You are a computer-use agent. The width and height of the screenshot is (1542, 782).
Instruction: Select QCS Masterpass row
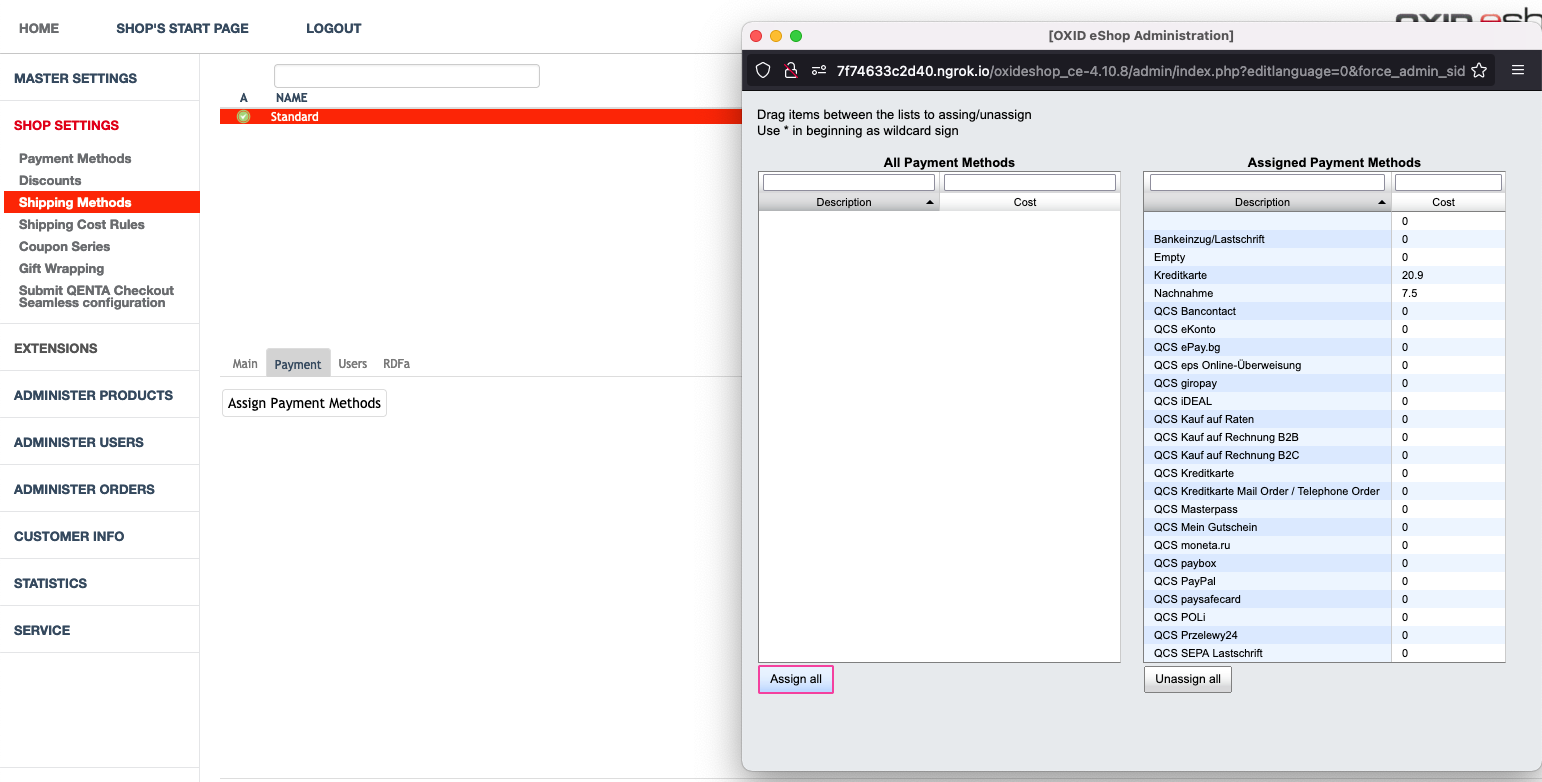(x=1324, y=509)
